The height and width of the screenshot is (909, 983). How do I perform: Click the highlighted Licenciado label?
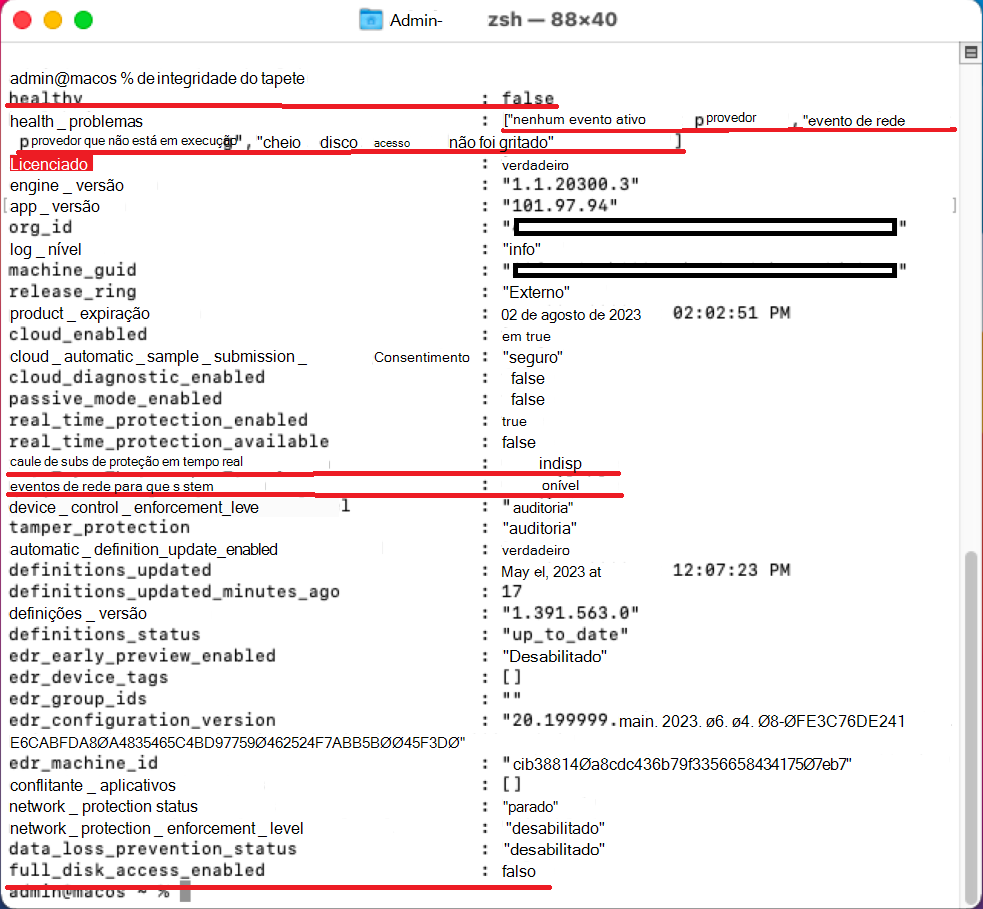point(51,164)
